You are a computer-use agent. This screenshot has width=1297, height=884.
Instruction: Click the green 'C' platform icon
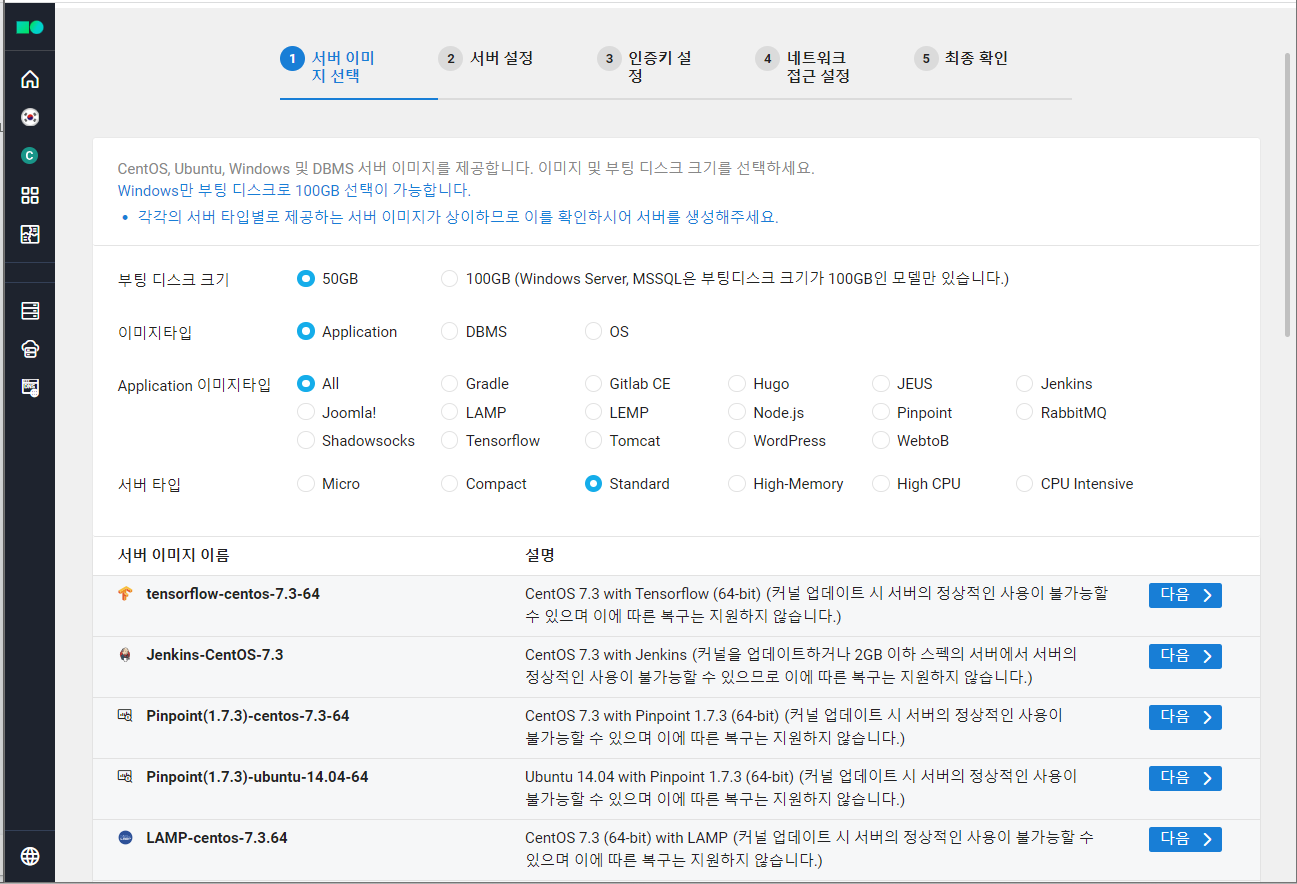point(30,156)
